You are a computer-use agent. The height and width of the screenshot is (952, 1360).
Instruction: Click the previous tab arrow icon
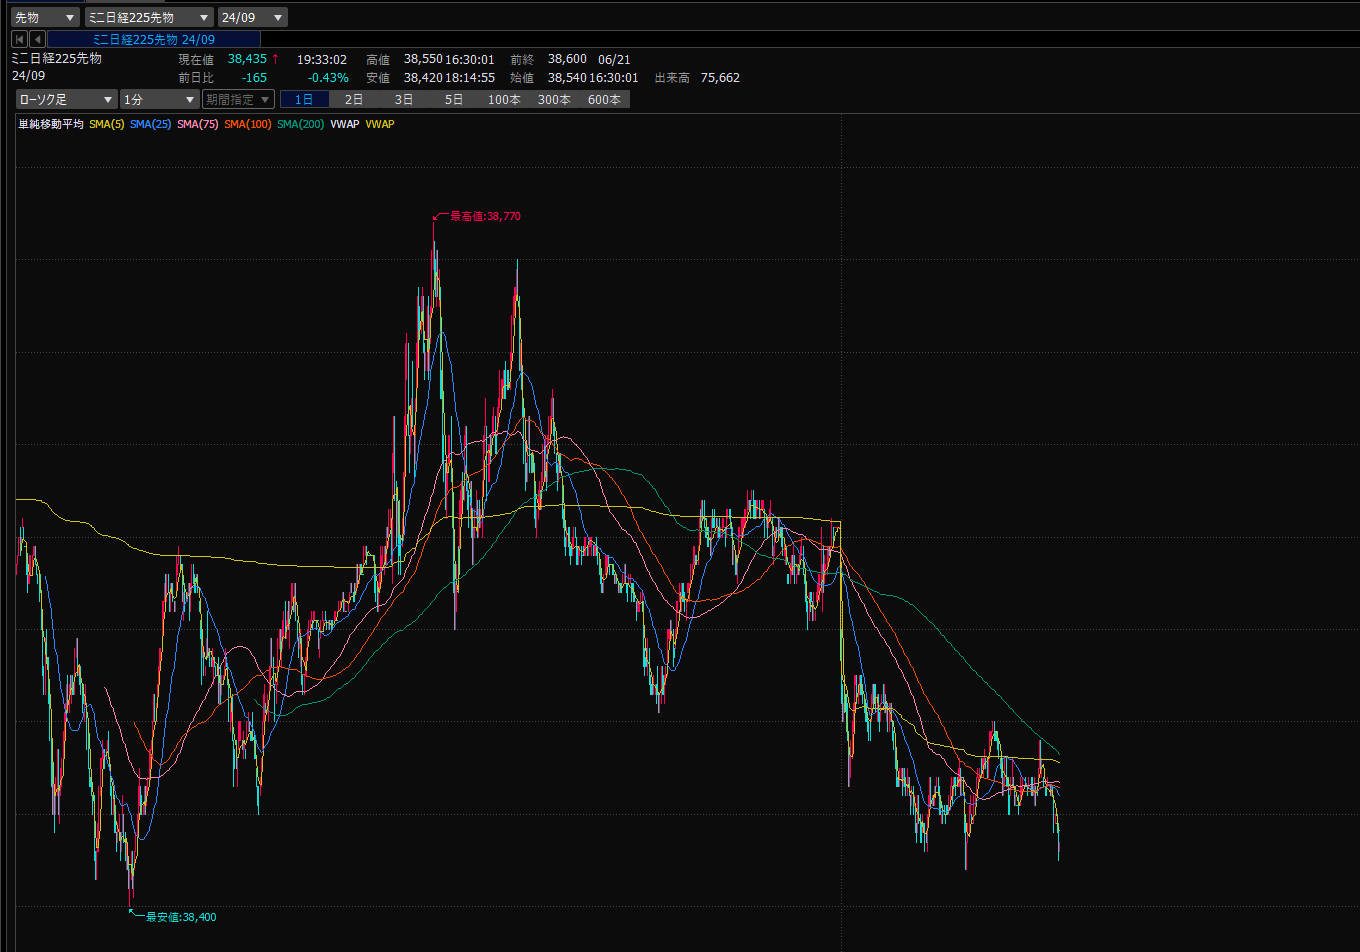point(37,39)
